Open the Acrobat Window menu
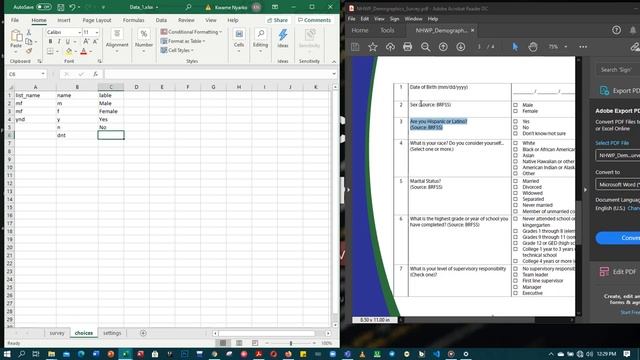This screenshot has height=360, width=640. pyautogui.click(x=413, y=19)
